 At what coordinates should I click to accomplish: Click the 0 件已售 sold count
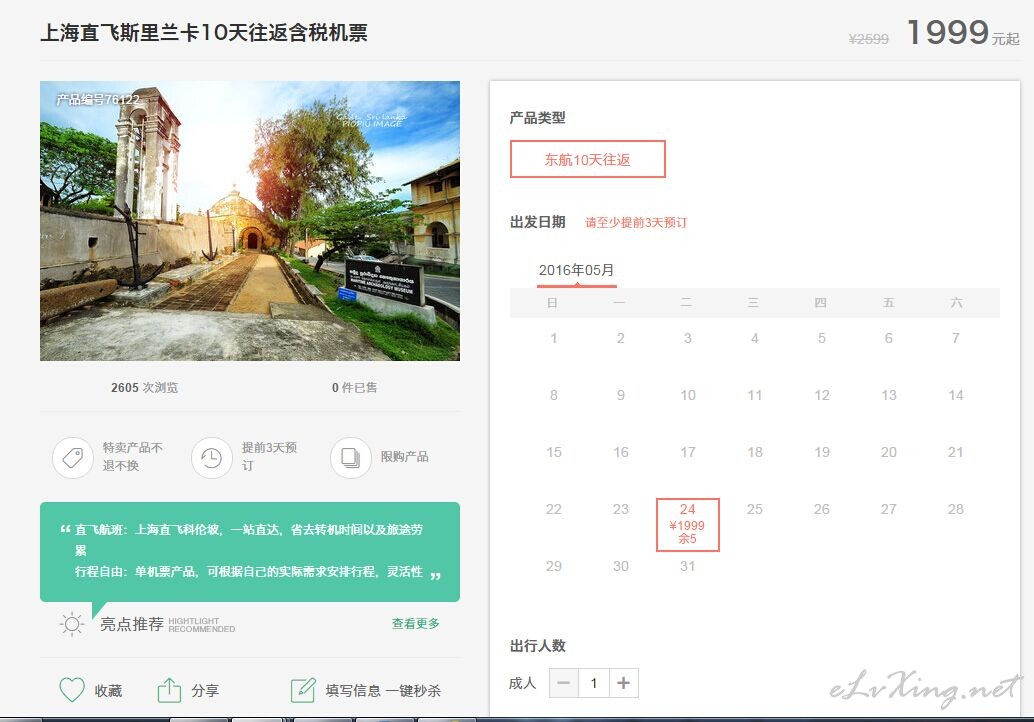(x=355, y=388)
